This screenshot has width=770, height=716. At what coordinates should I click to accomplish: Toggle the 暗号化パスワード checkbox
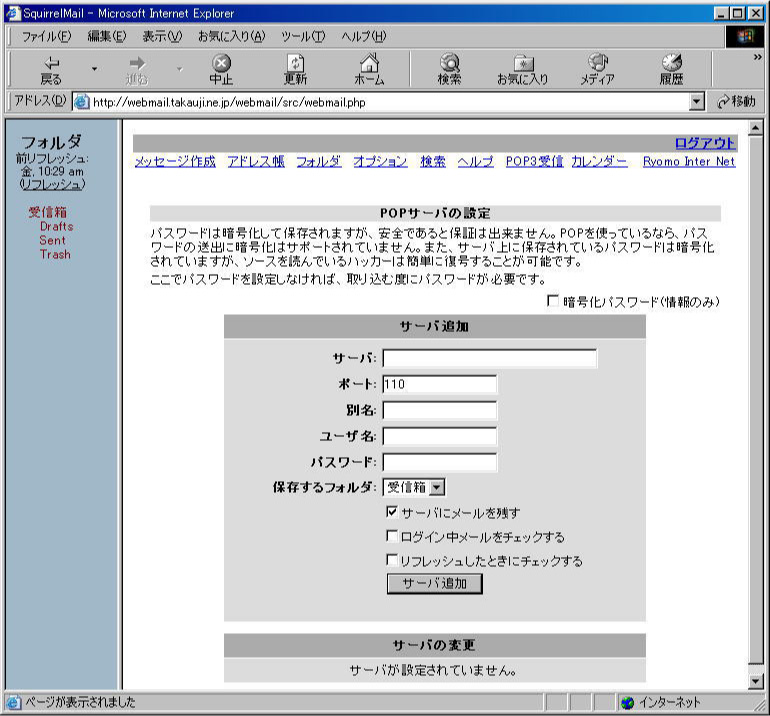(552, 301)
